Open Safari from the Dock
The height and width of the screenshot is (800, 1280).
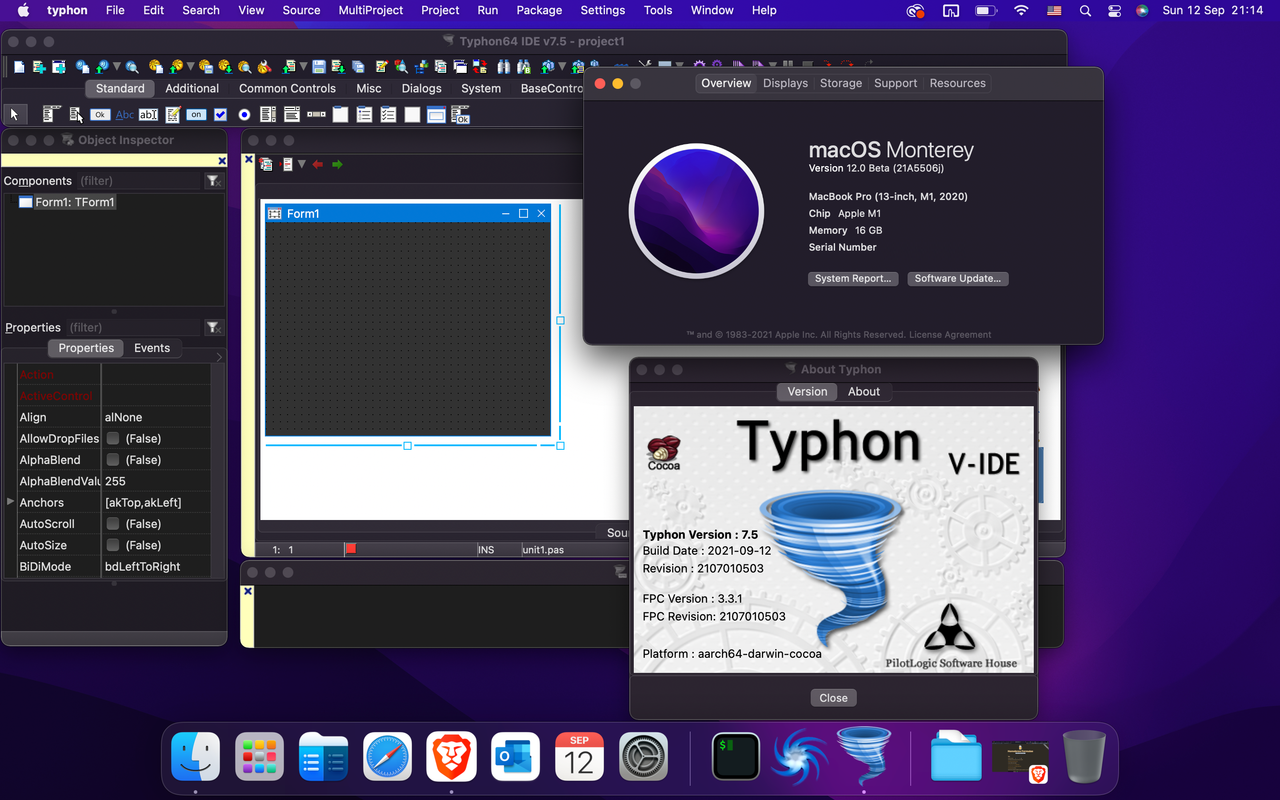(x=387, y=756)
